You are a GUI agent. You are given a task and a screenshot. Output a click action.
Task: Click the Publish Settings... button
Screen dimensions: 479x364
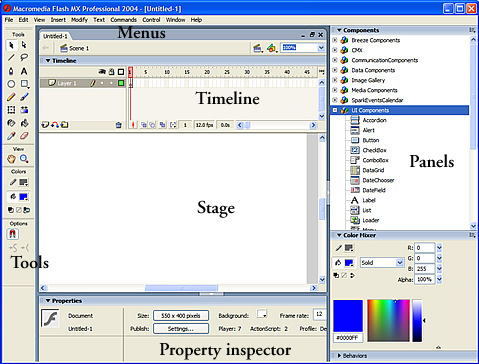click(181, 329)
